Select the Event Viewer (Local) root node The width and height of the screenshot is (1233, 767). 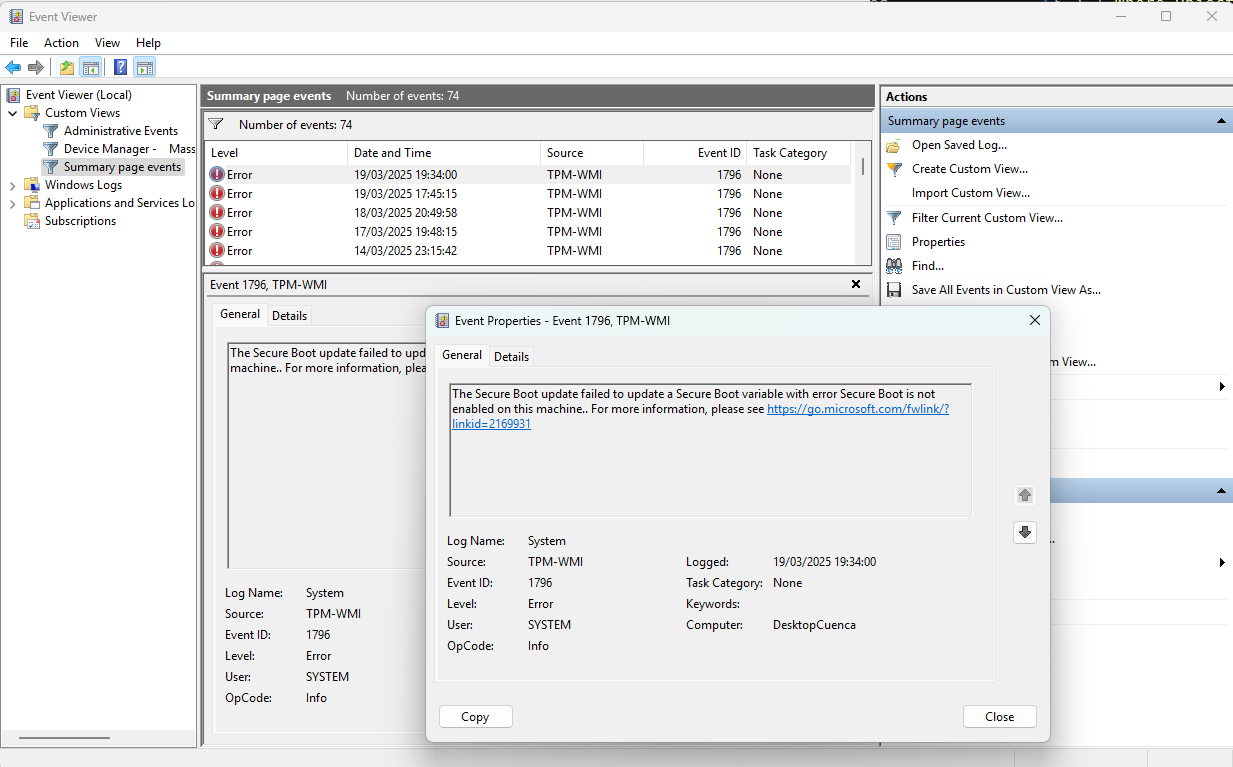pyautogui.click(x=79, y=95)
